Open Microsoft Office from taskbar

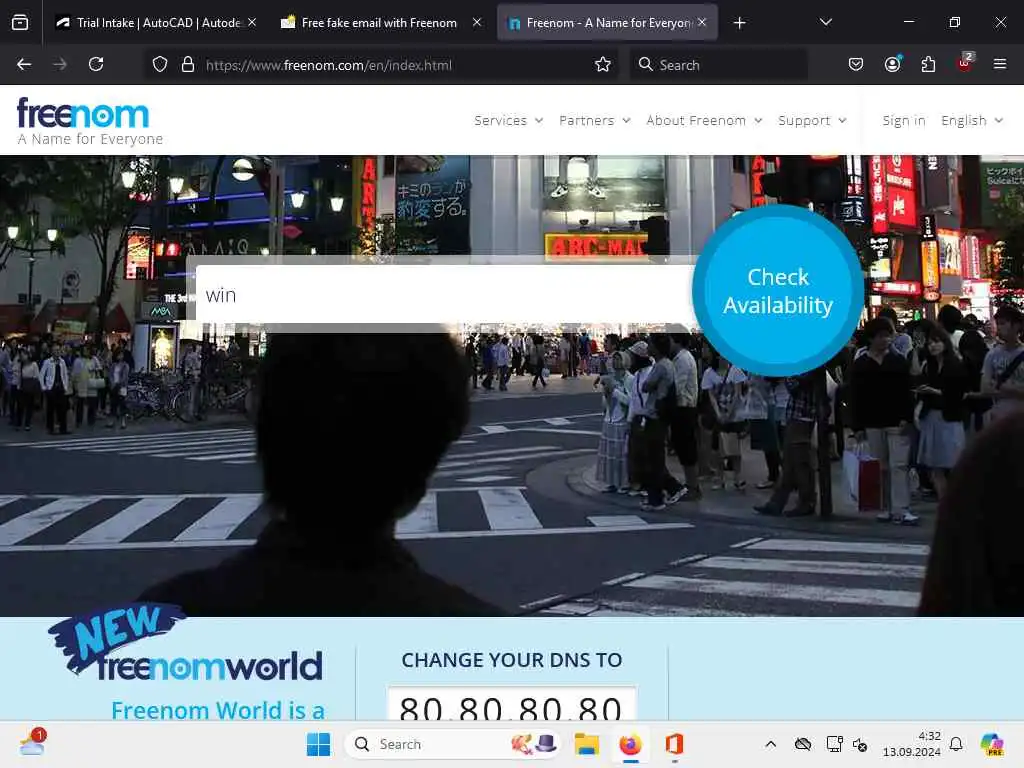point(674,744)
